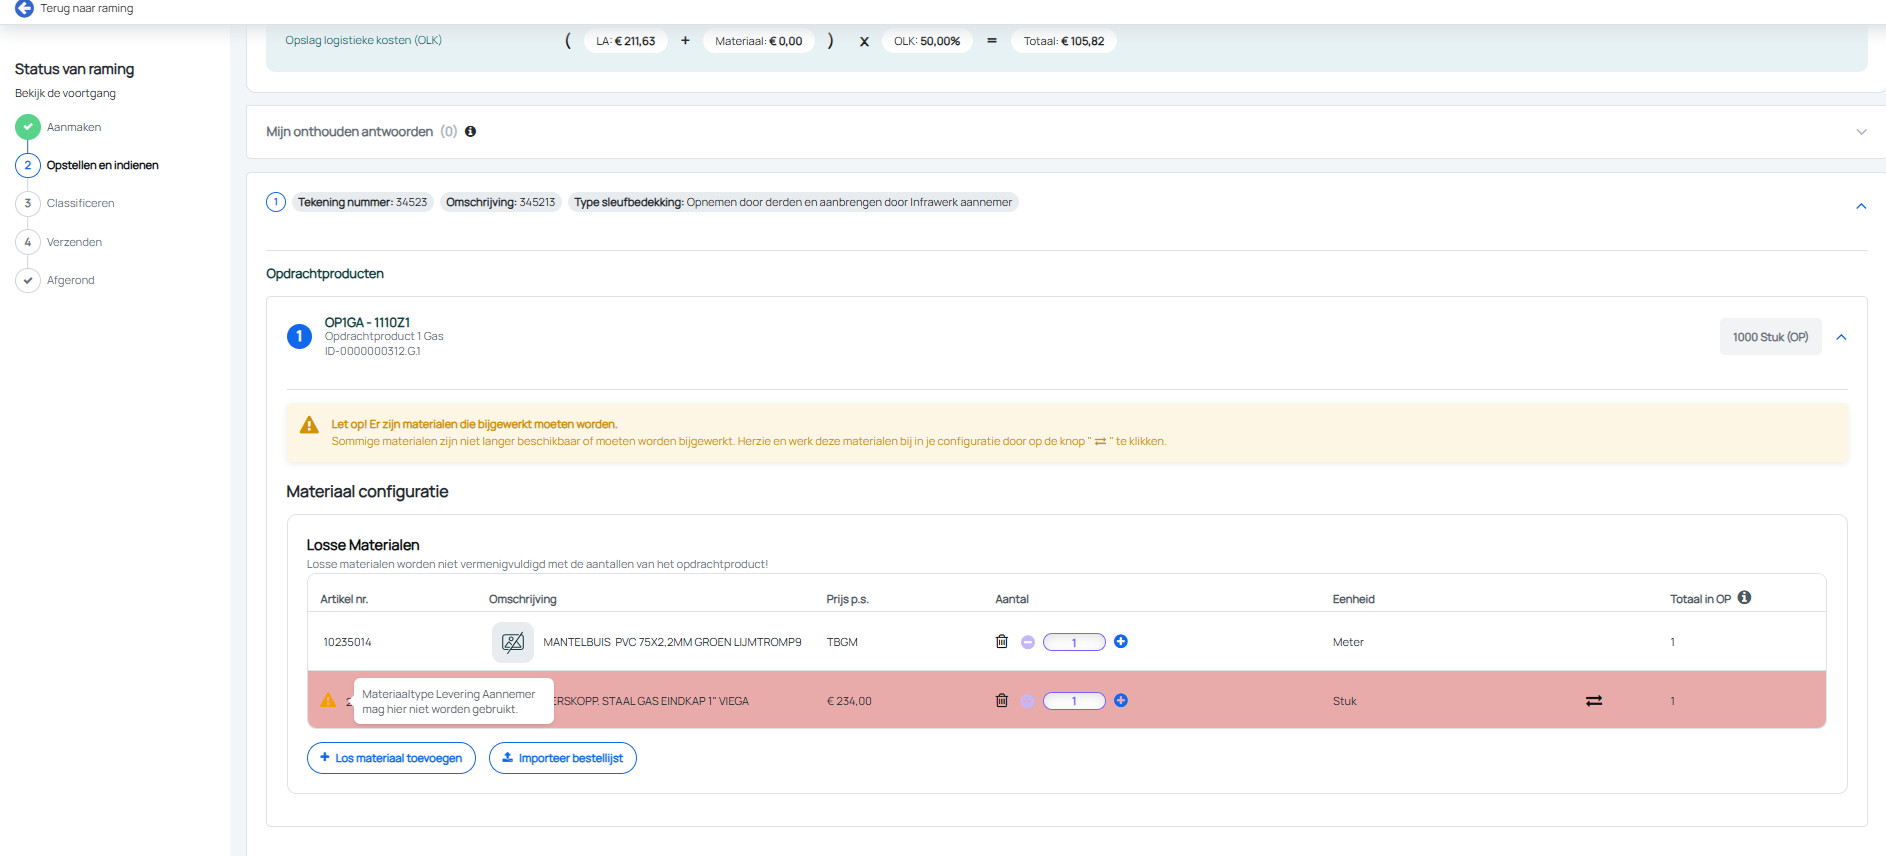Click Opslag logistieke kosten (OLK) label

pyautogui.click(x=363, y=40)
